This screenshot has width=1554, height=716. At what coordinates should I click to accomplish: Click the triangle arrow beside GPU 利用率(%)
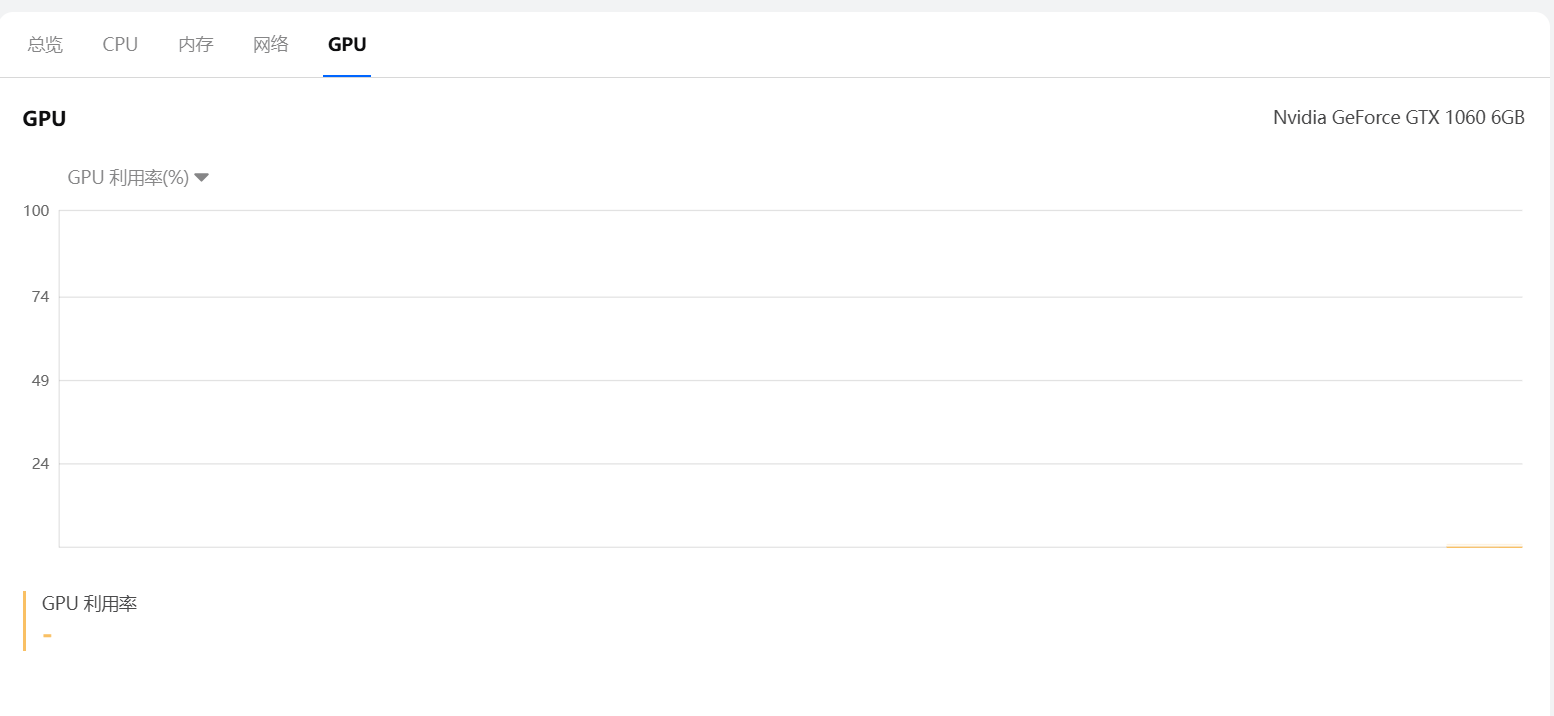tap(201, 177)
